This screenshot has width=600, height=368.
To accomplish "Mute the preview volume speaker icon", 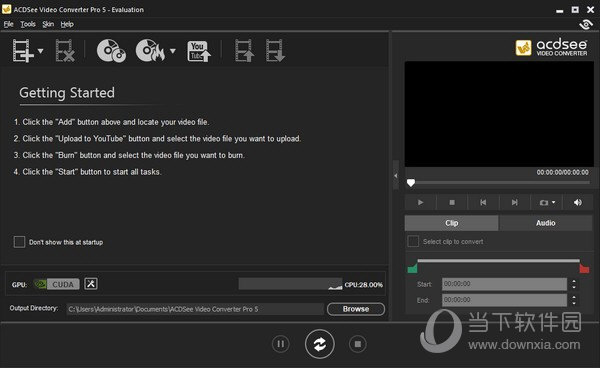I will pyautogui.click(x=578, y=202).
